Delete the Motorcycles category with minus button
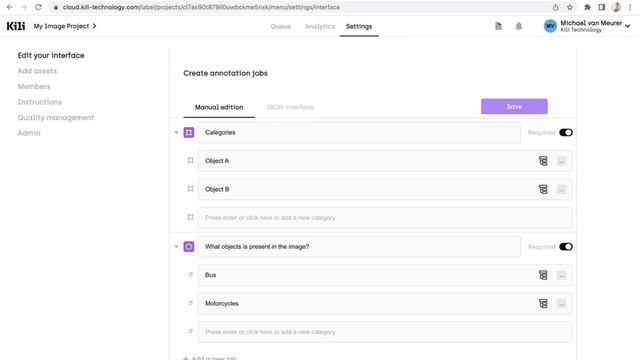 [x=562, y=304]
